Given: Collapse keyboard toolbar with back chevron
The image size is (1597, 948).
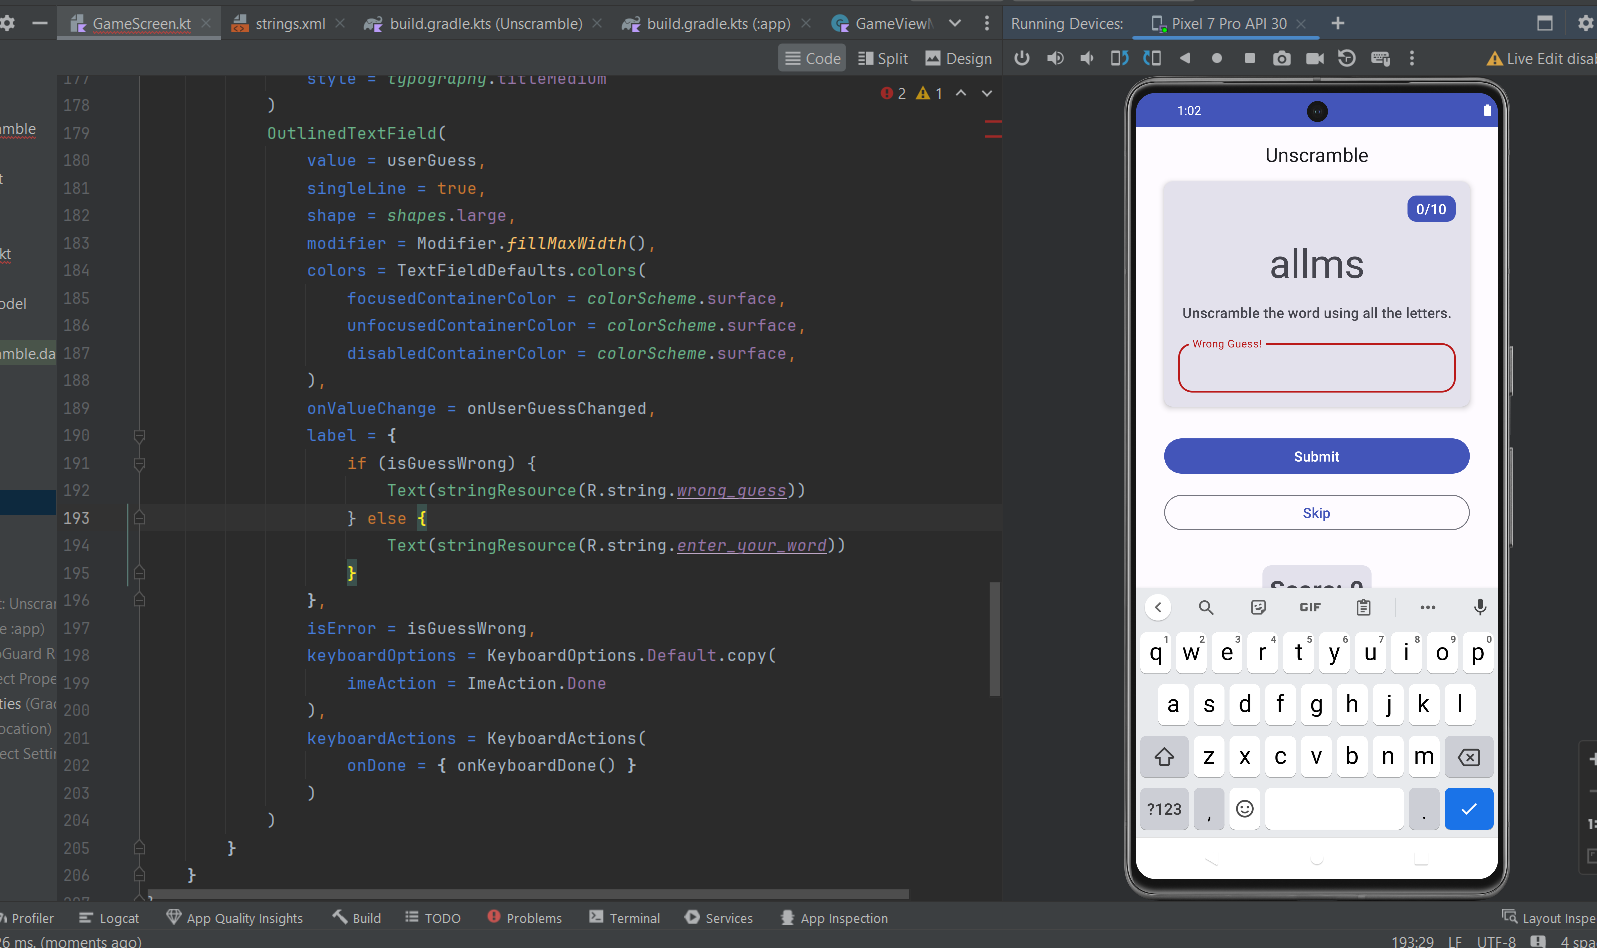Looking at the screenshot, I should pyautogui.click(x=1158, y=607).
